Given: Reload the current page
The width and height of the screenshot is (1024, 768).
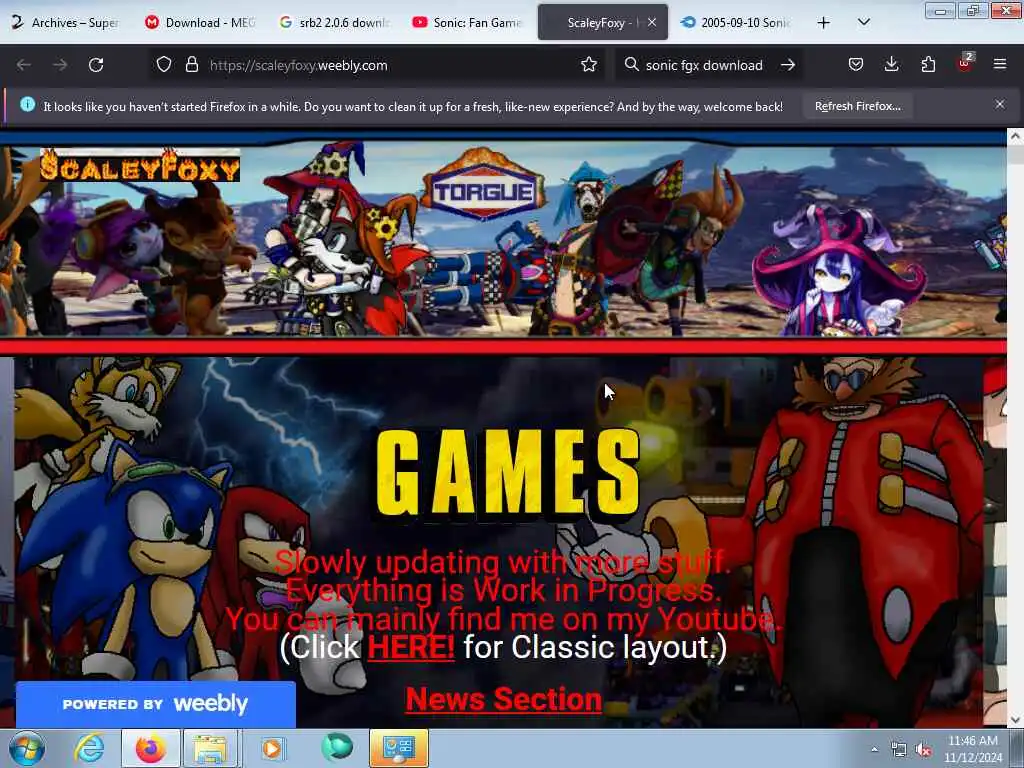Looking at the screenshot, I should click(96, 65).
